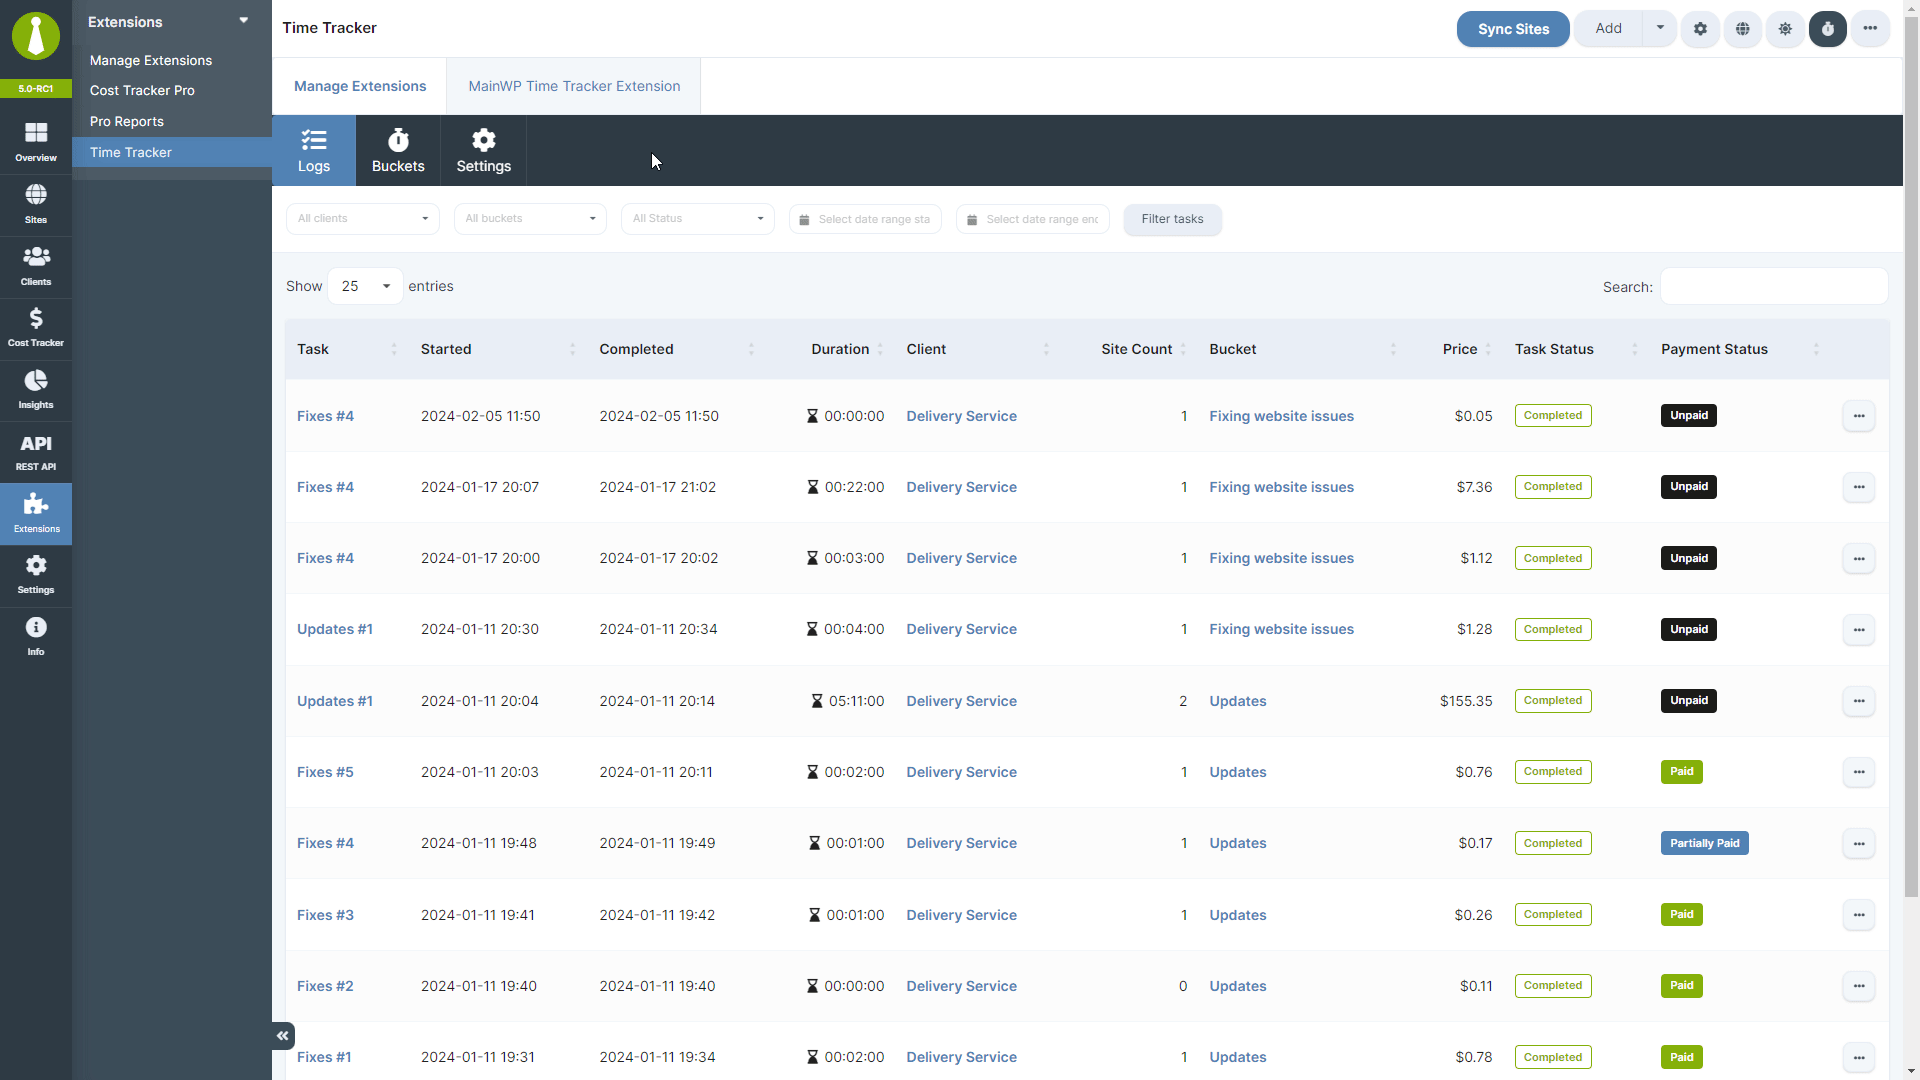Screen dimensions: 1920x1080
Task: Go to Insights in the sidebar
Action: (36, 389)
